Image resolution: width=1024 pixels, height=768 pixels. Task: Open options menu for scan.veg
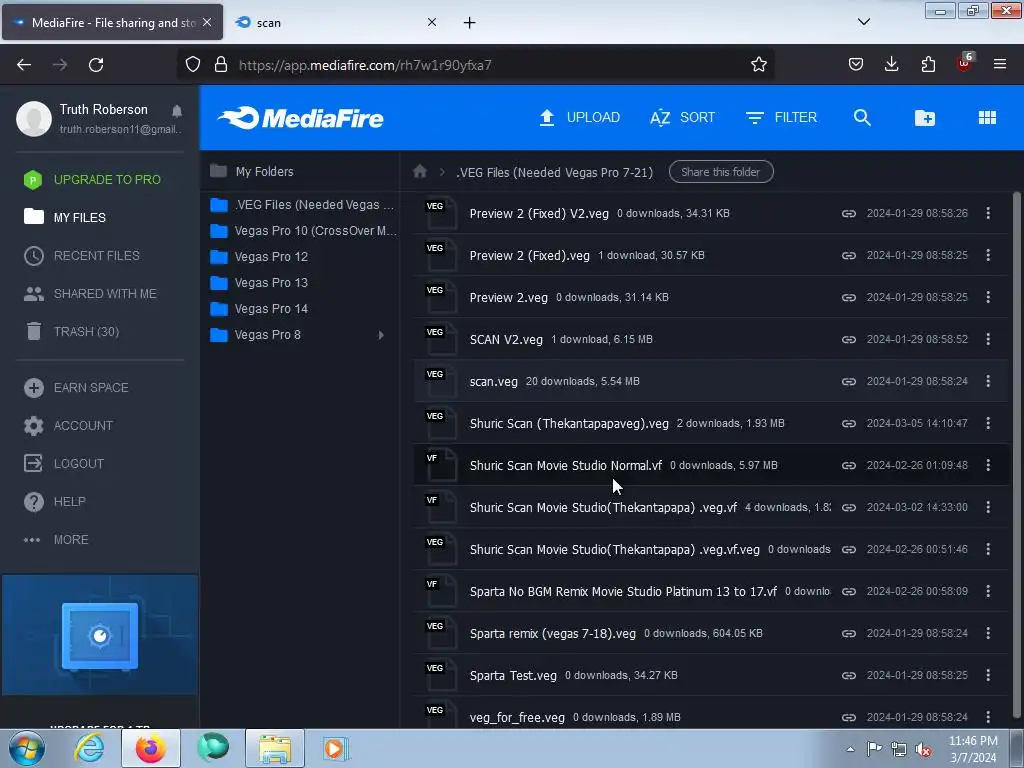click(988, 381)
